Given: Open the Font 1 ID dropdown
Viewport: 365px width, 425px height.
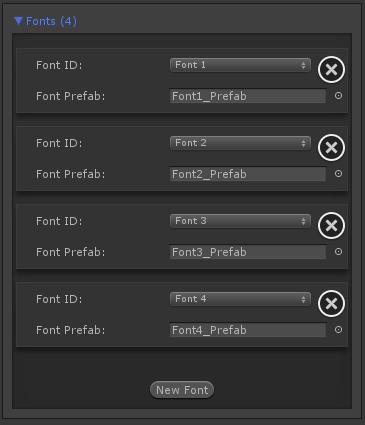Looking at the screenshot, I should coord(240,65).
